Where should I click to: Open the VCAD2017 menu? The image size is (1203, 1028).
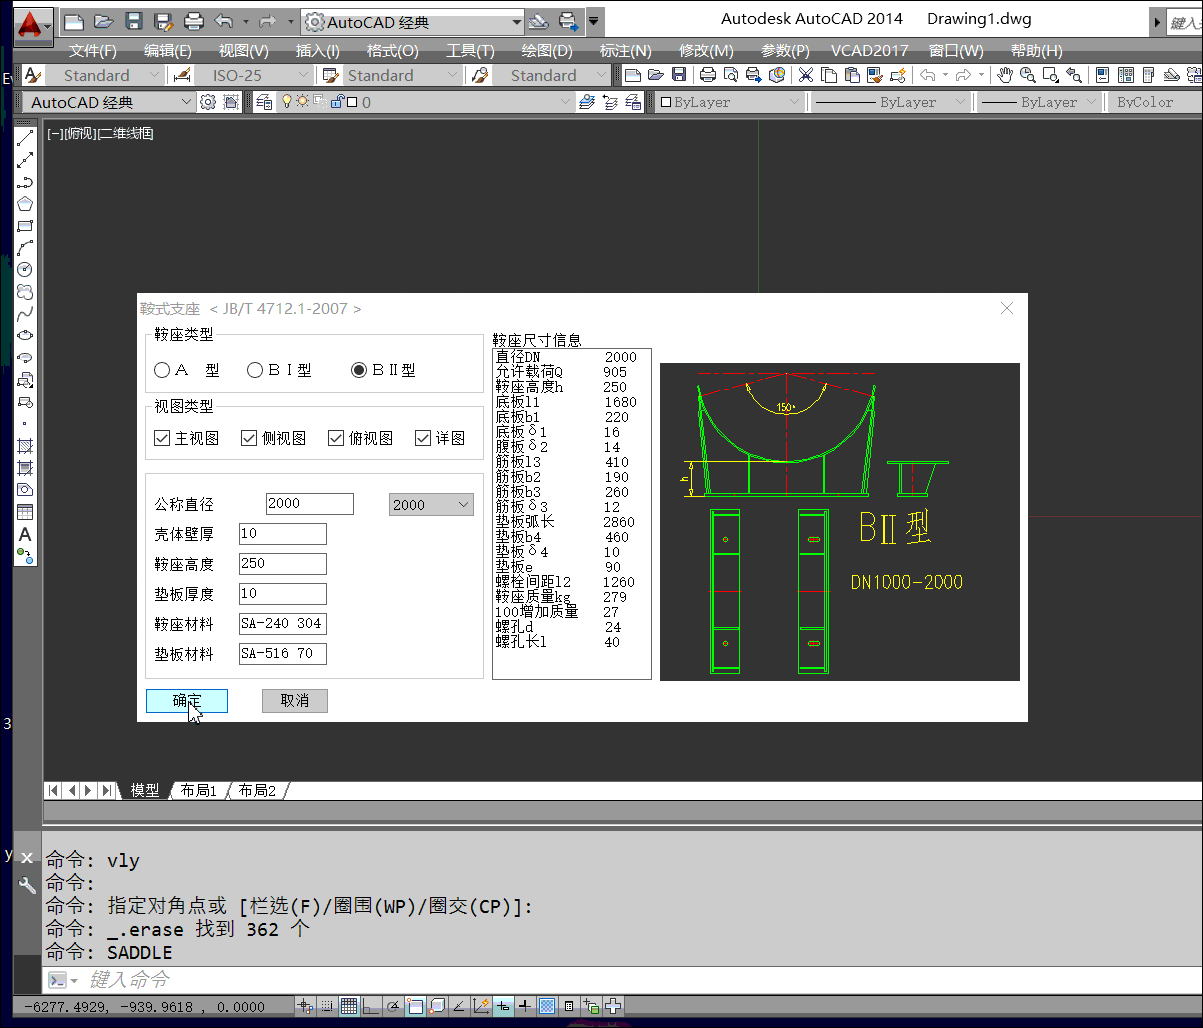tap(870, 50)
